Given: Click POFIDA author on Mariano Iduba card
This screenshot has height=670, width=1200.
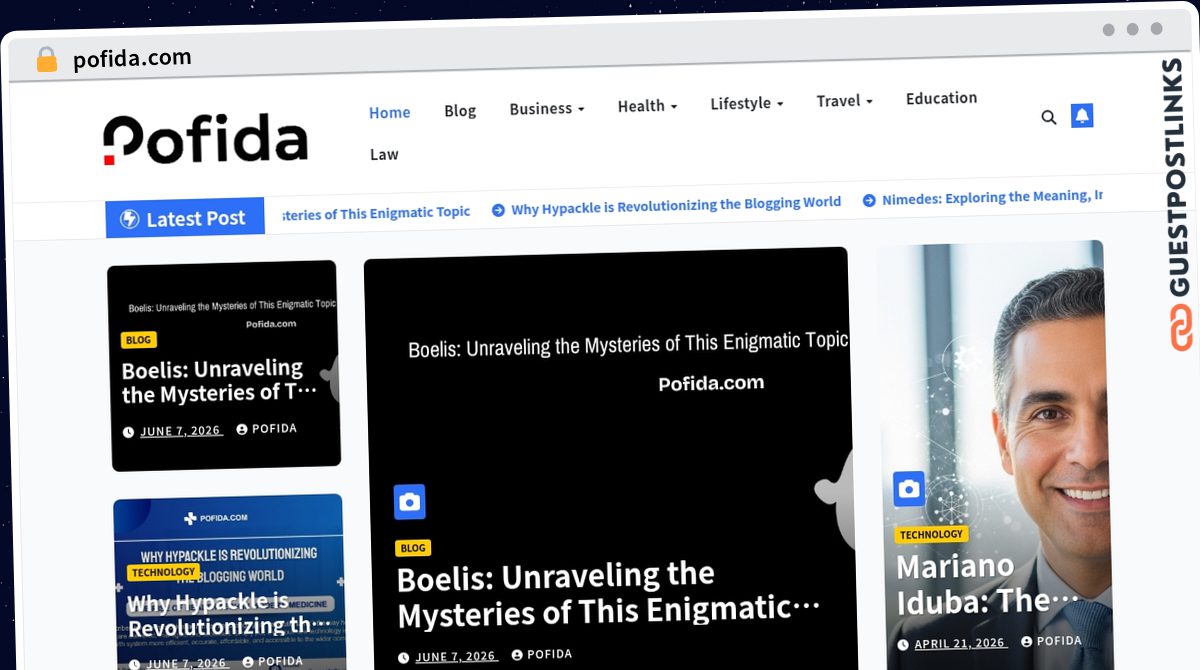Looking at the screenshot, I should click(x=1059, y=641).
